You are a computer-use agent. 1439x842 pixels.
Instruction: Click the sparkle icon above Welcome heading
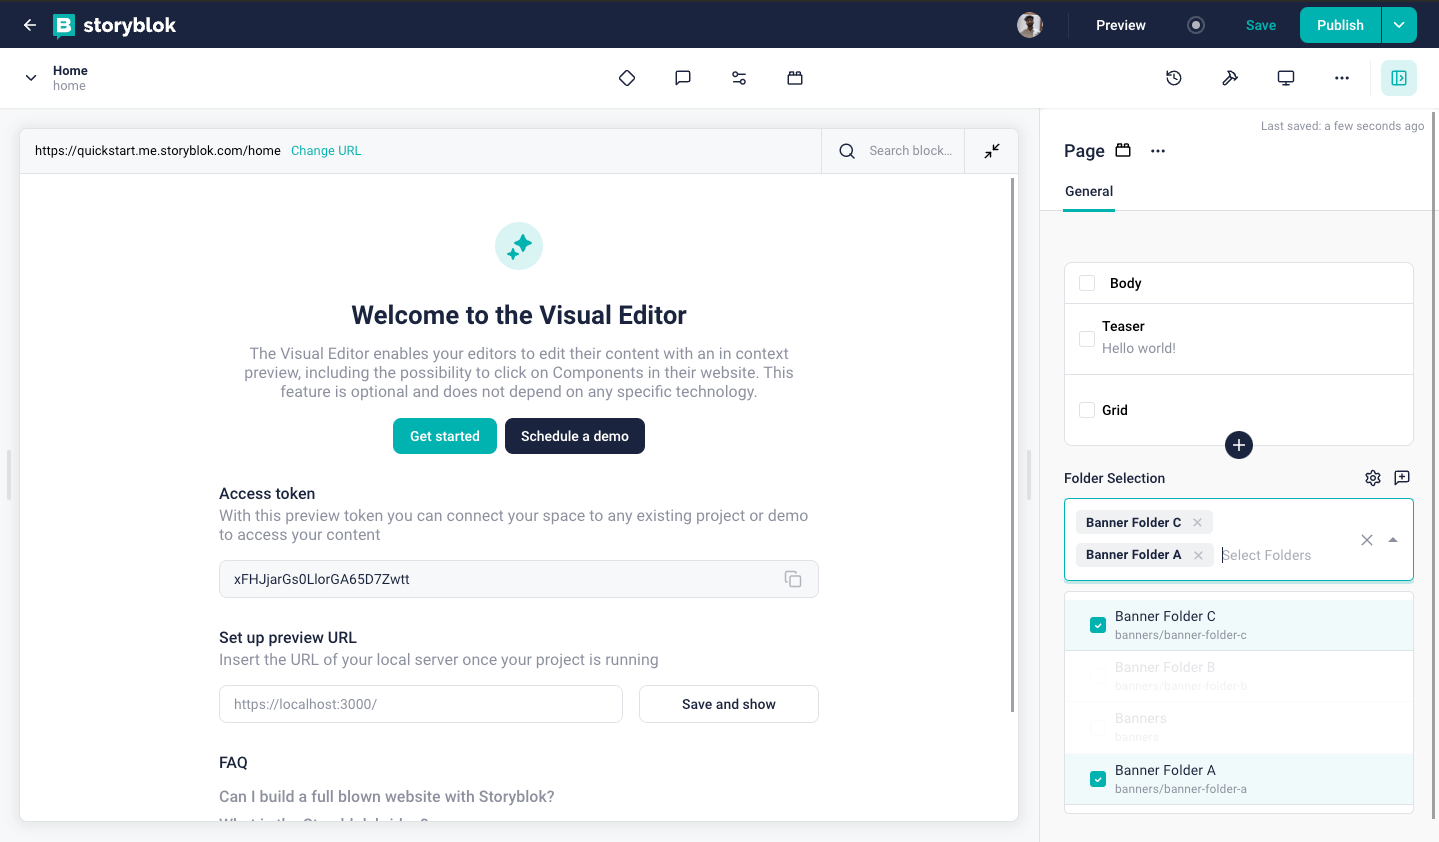point(519,246)
